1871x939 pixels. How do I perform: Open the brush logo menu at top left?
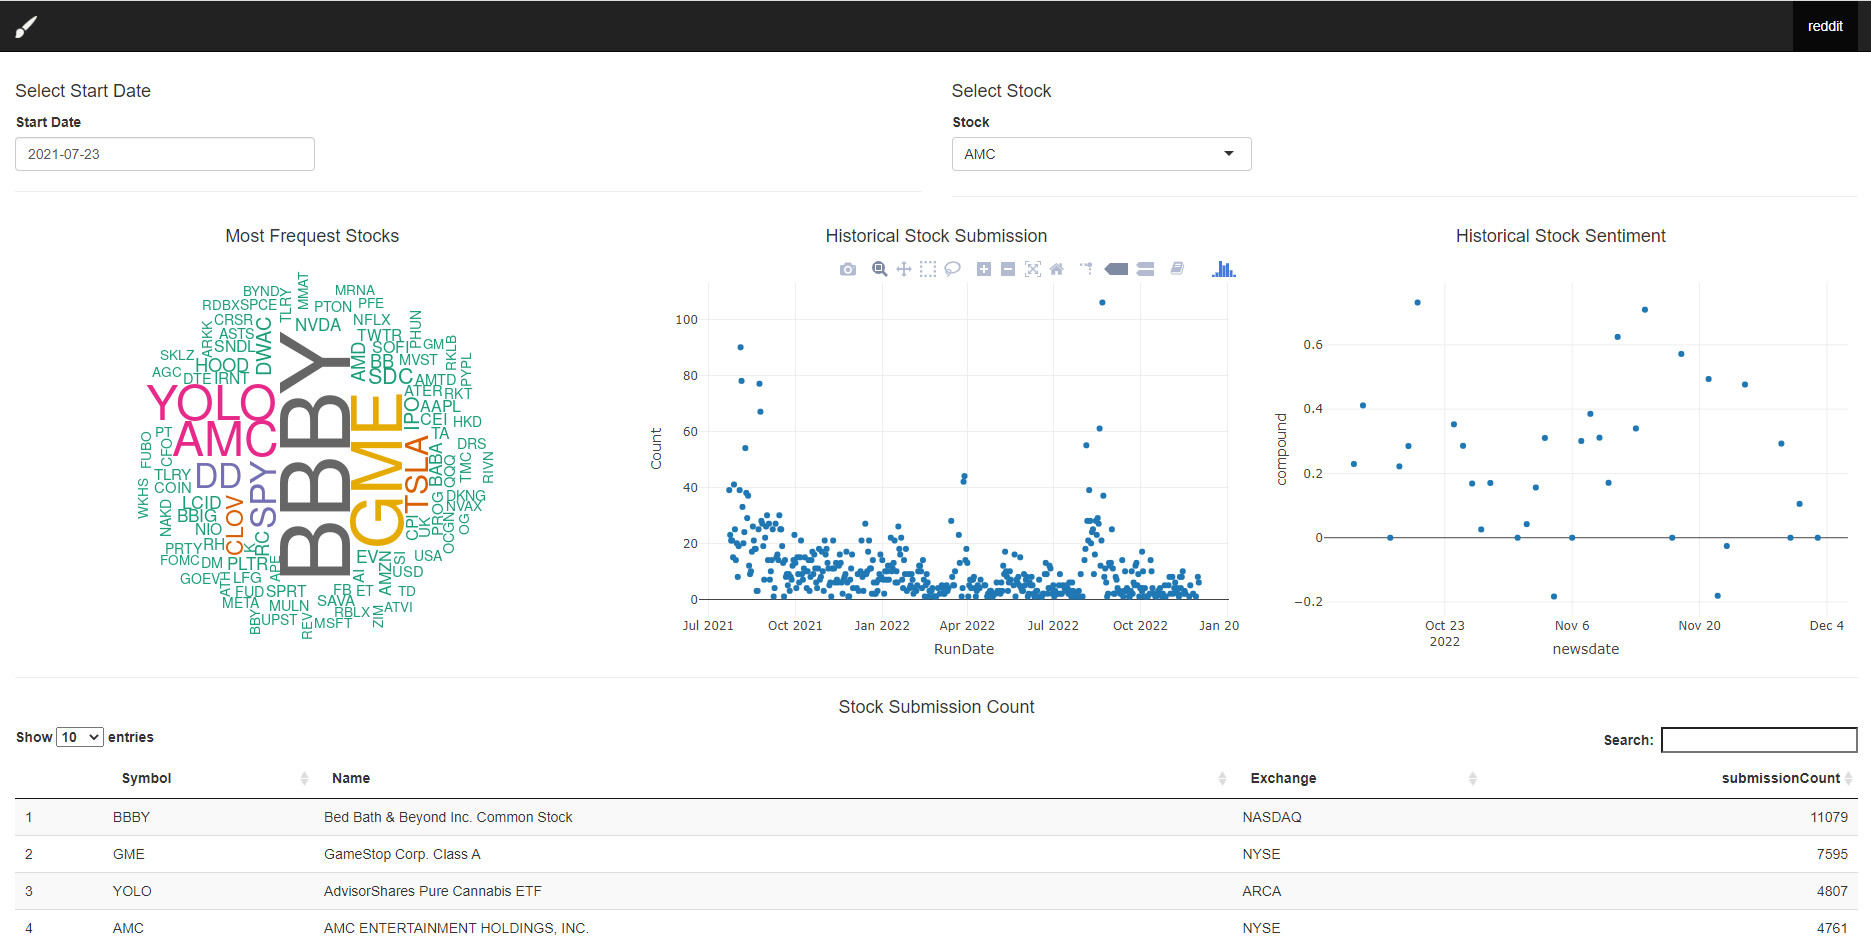pos(27,26)
